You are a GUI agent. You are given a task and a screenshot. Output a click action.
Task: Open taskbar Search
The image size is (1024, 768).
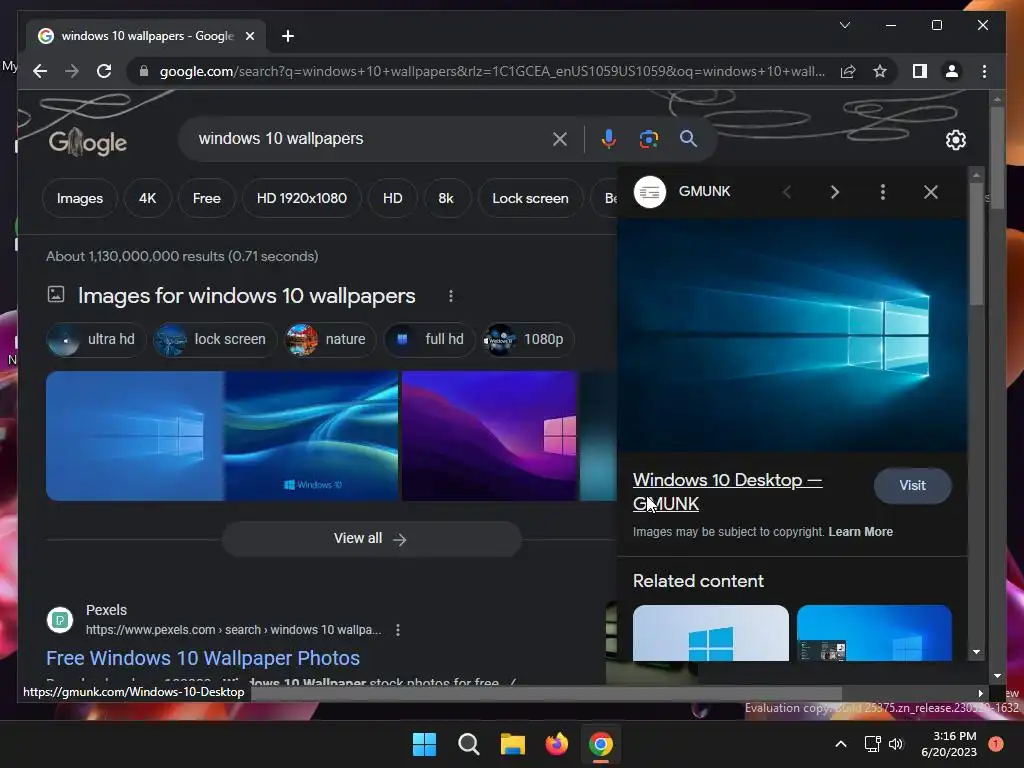tap(468, 744)
